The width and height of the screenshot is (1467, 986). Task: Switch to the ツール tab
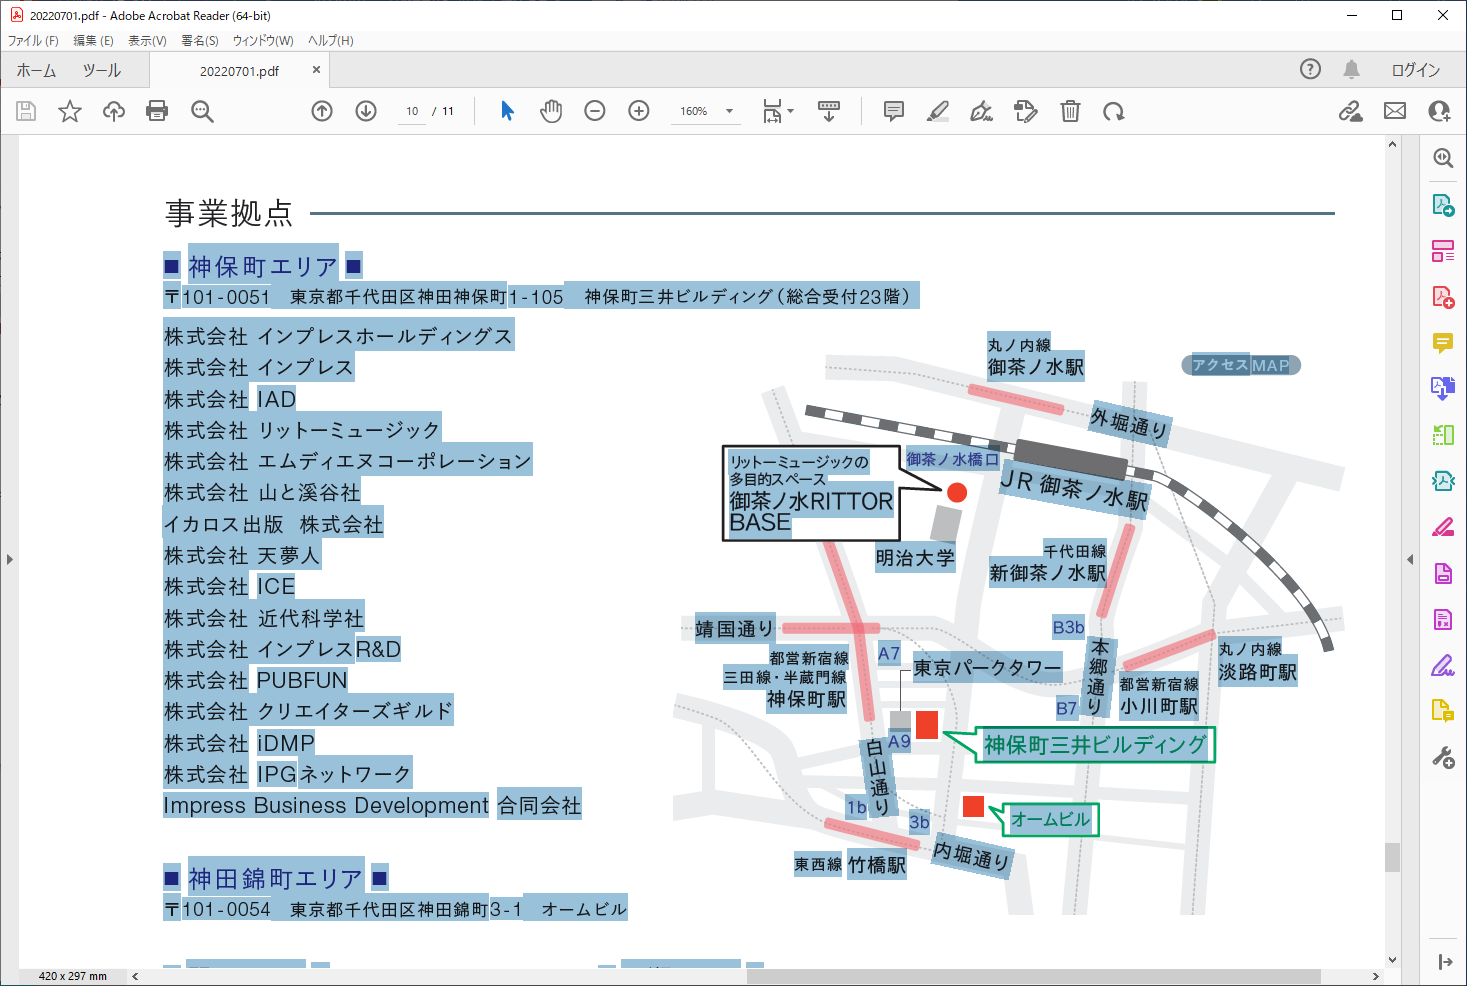point(101,70)
